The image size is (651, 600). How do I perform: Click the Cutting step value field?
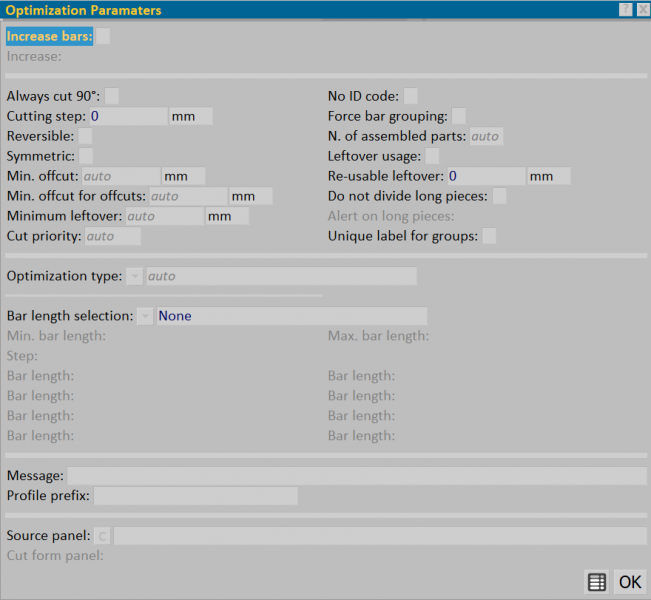pyautogui.click(x=129, y=116)
